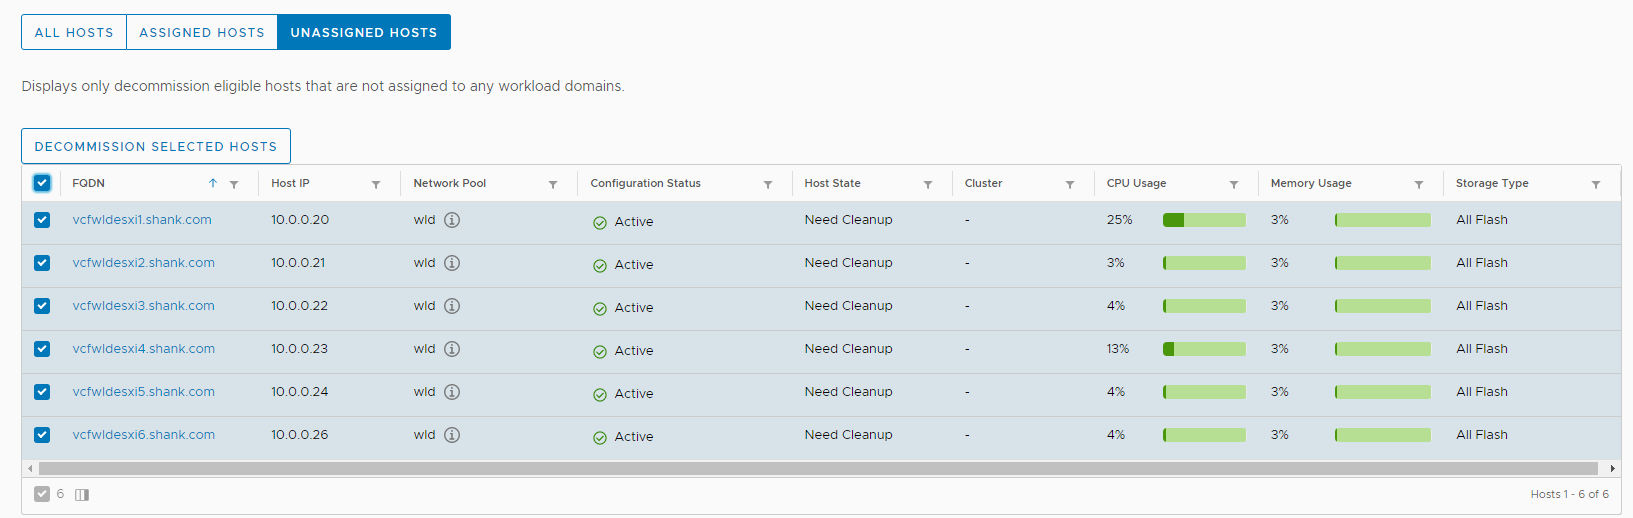Sort by the Memory Usage column header
The width and height of the screenshot is (1633, 518).
(x=1311, y=183)
